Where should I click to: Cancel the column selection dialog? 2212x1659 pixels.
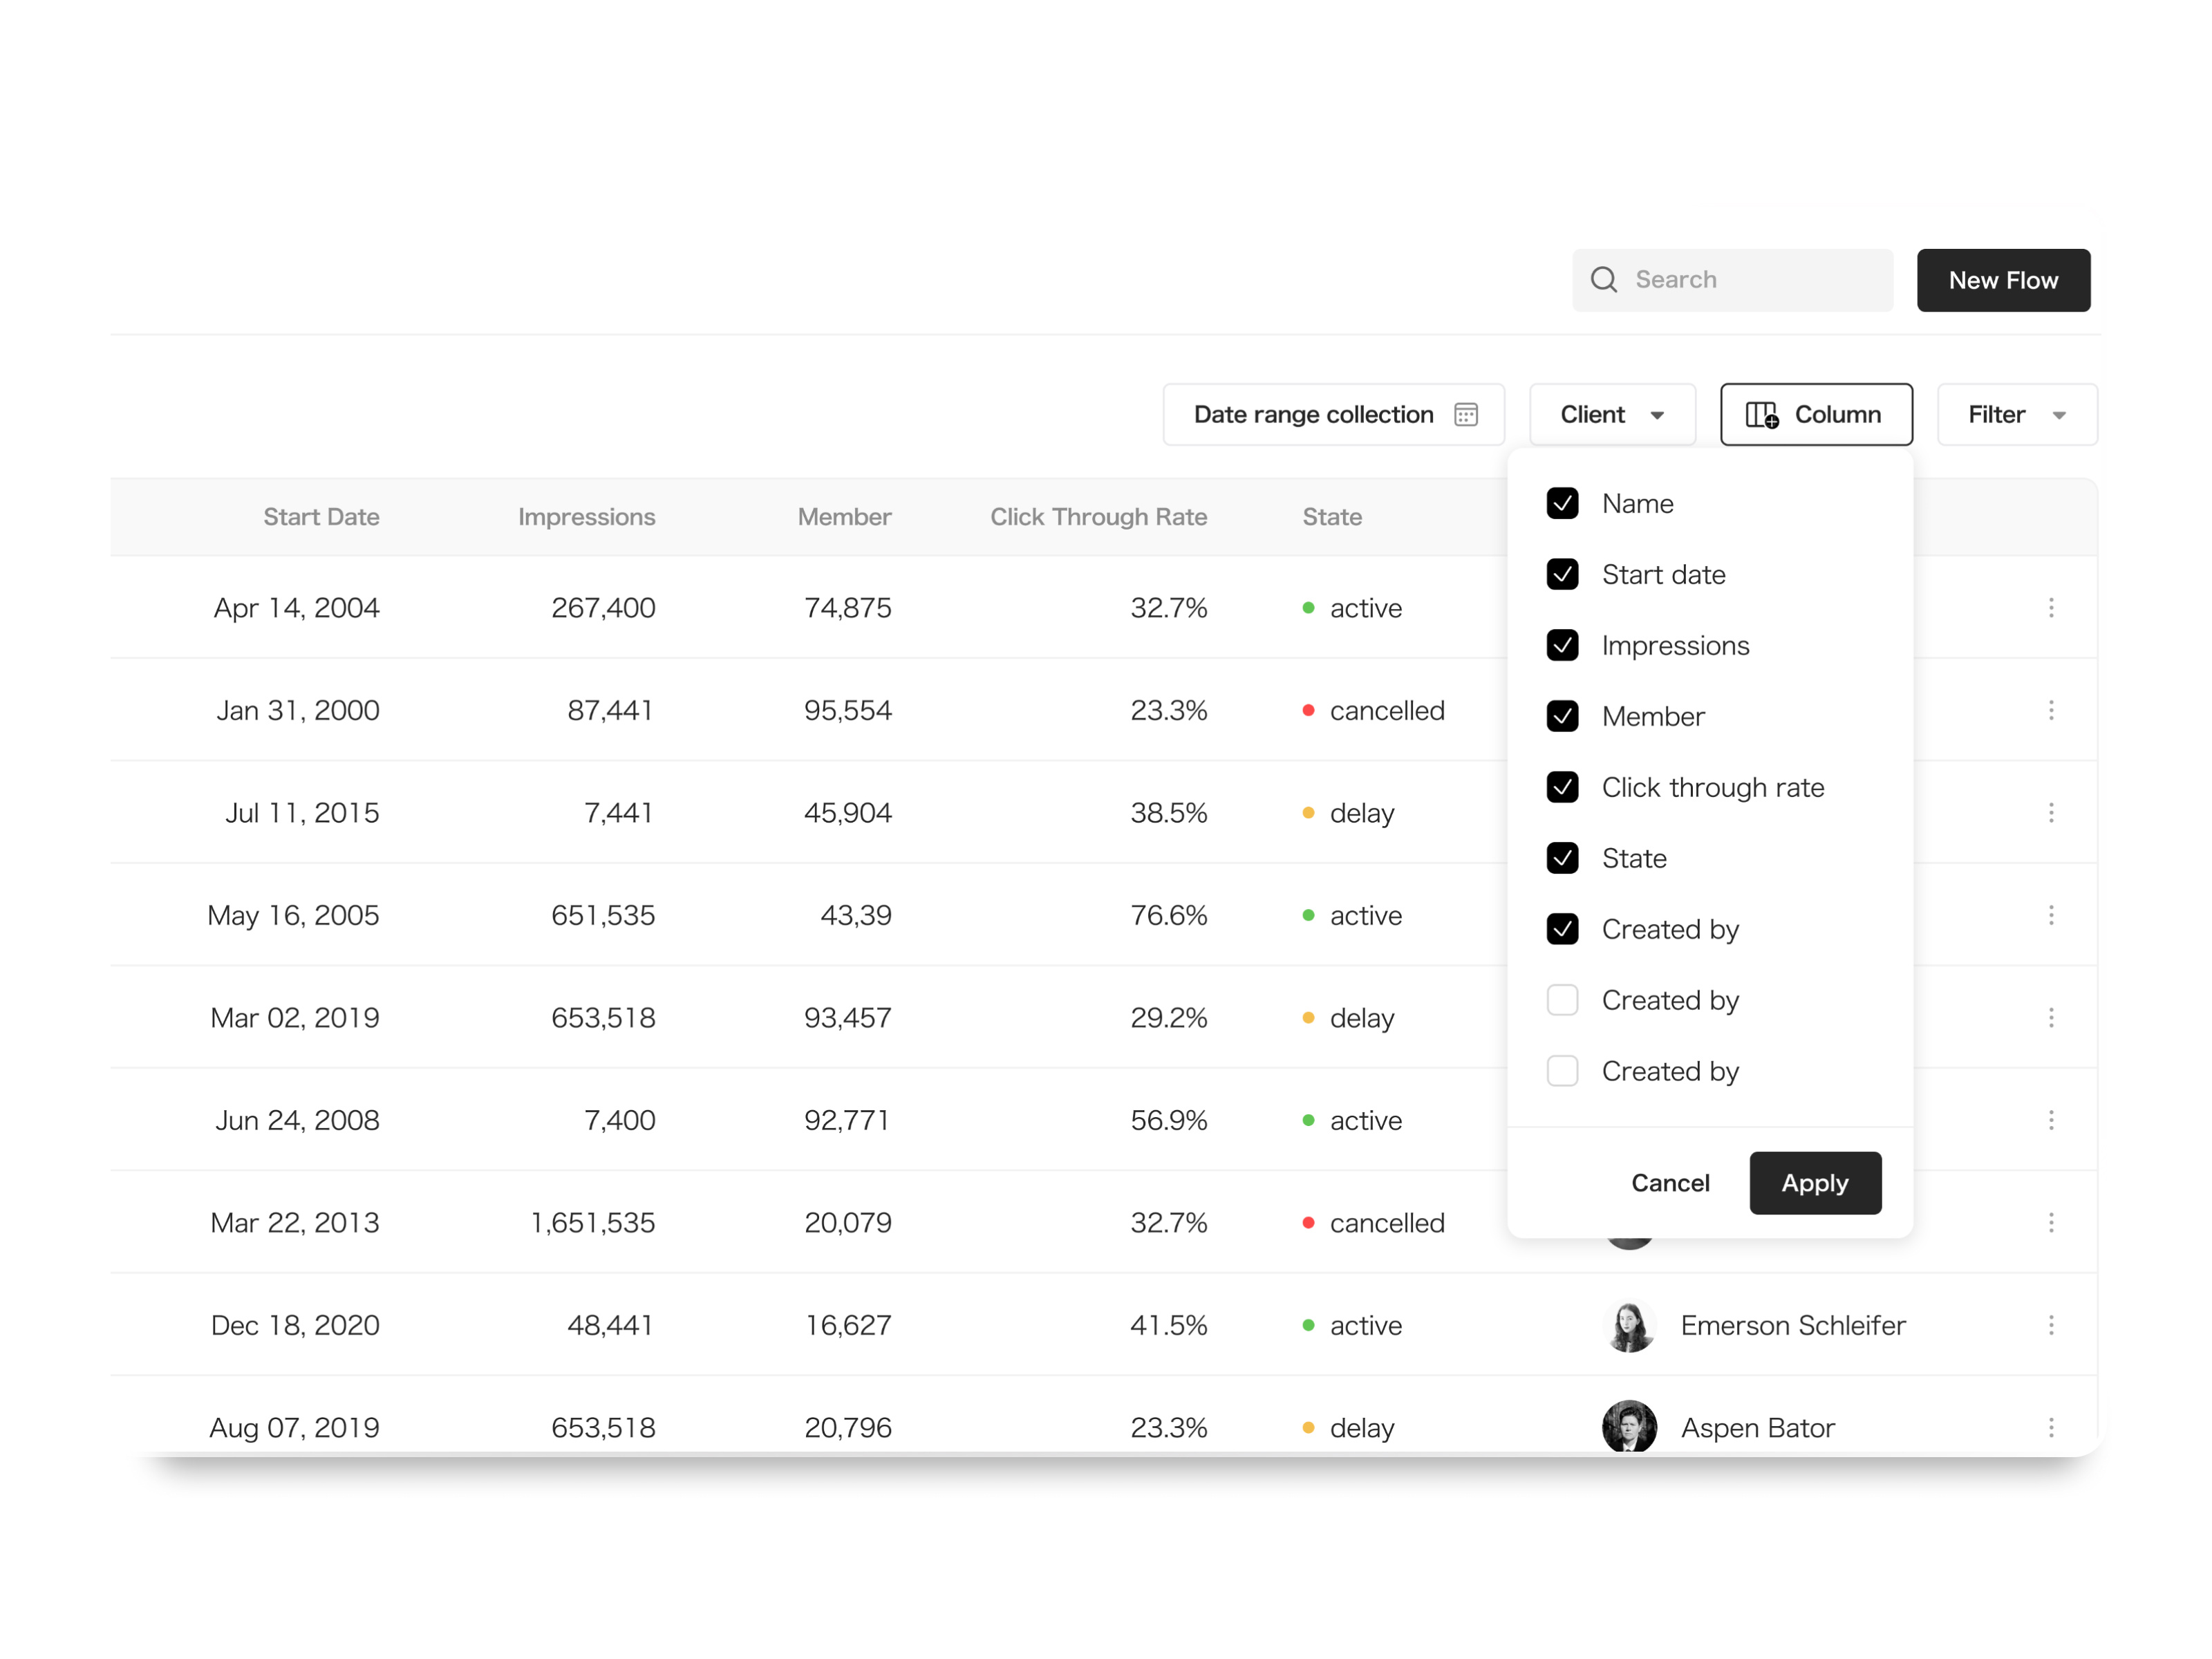(x=1670, y=1182)
